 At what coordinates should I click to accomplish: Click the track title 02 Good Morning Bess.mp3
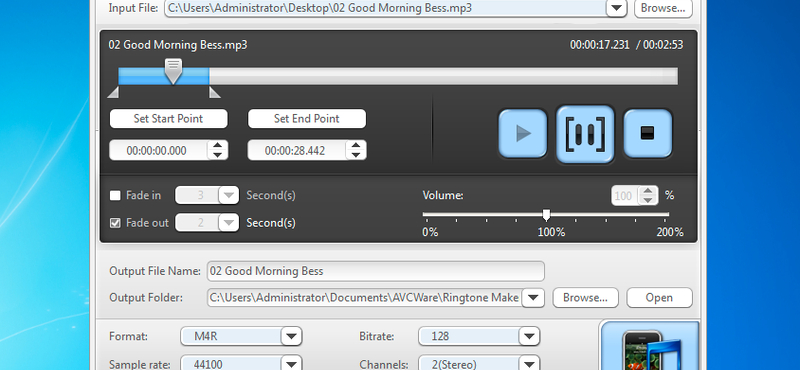178,45
